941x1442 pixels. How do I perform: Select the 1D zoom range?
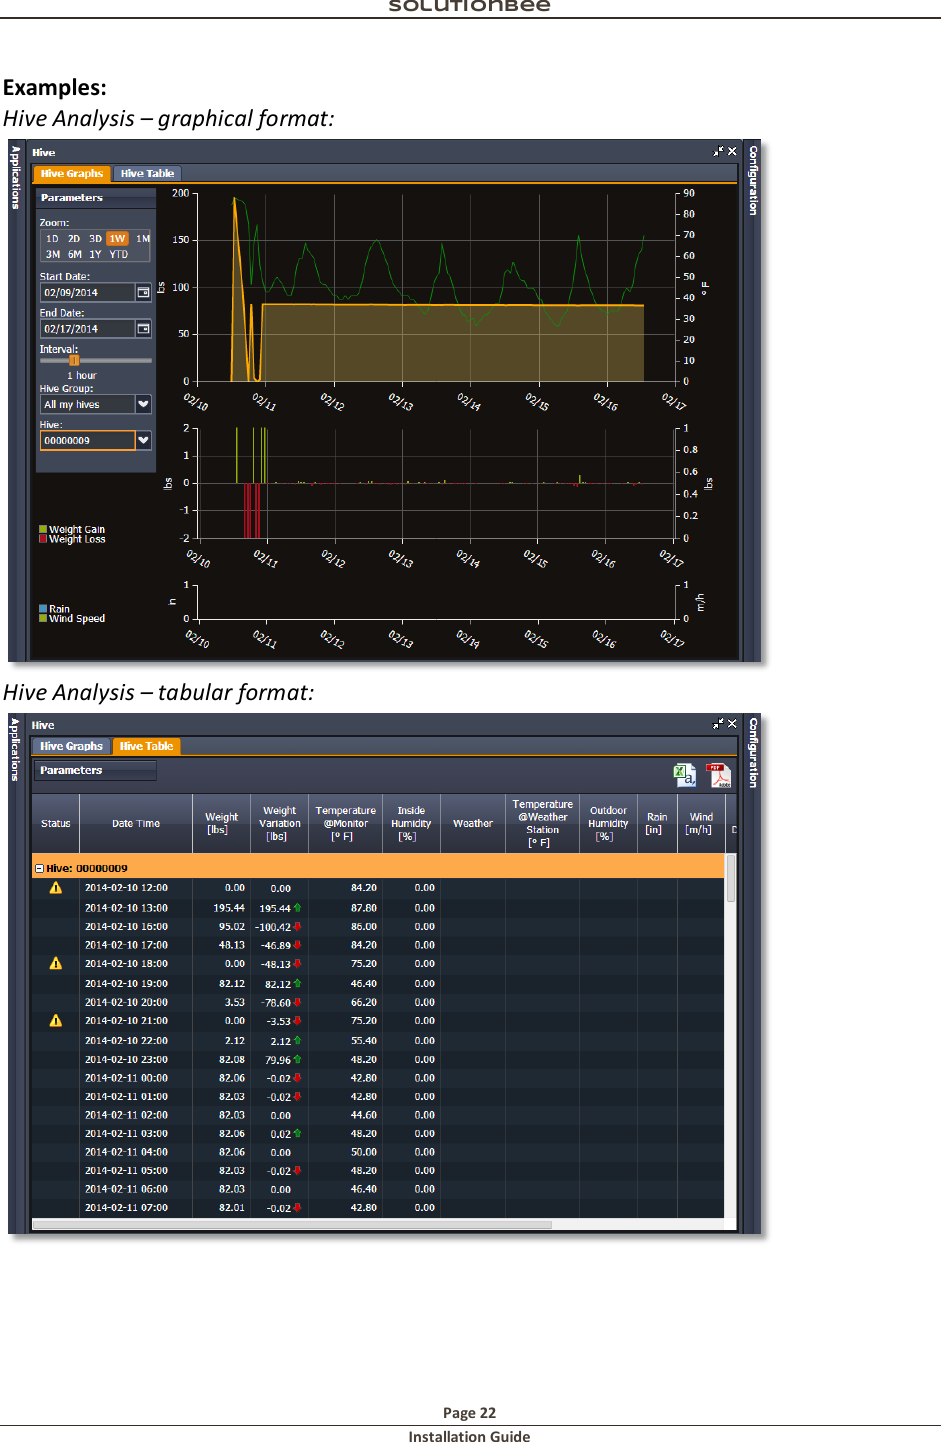(52, 238)
